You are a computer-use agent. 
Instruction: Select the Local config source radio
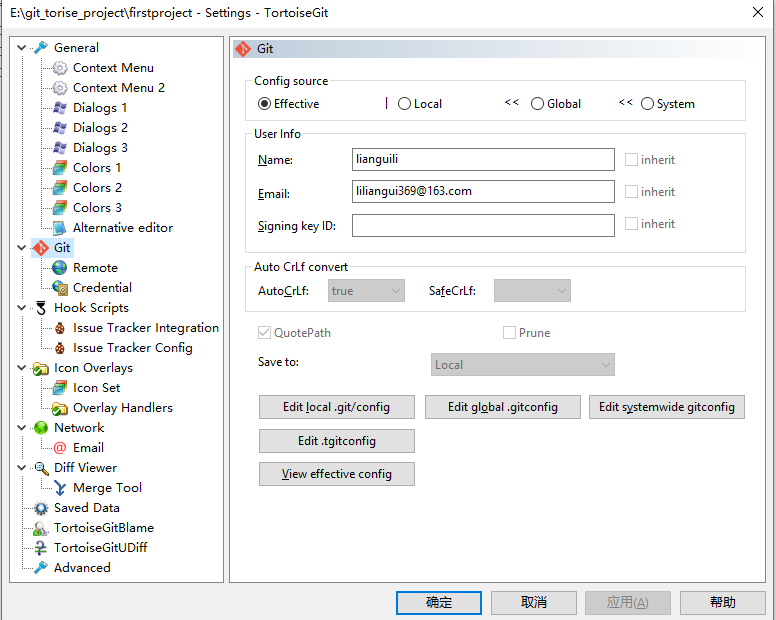click(x=404, y=104)
